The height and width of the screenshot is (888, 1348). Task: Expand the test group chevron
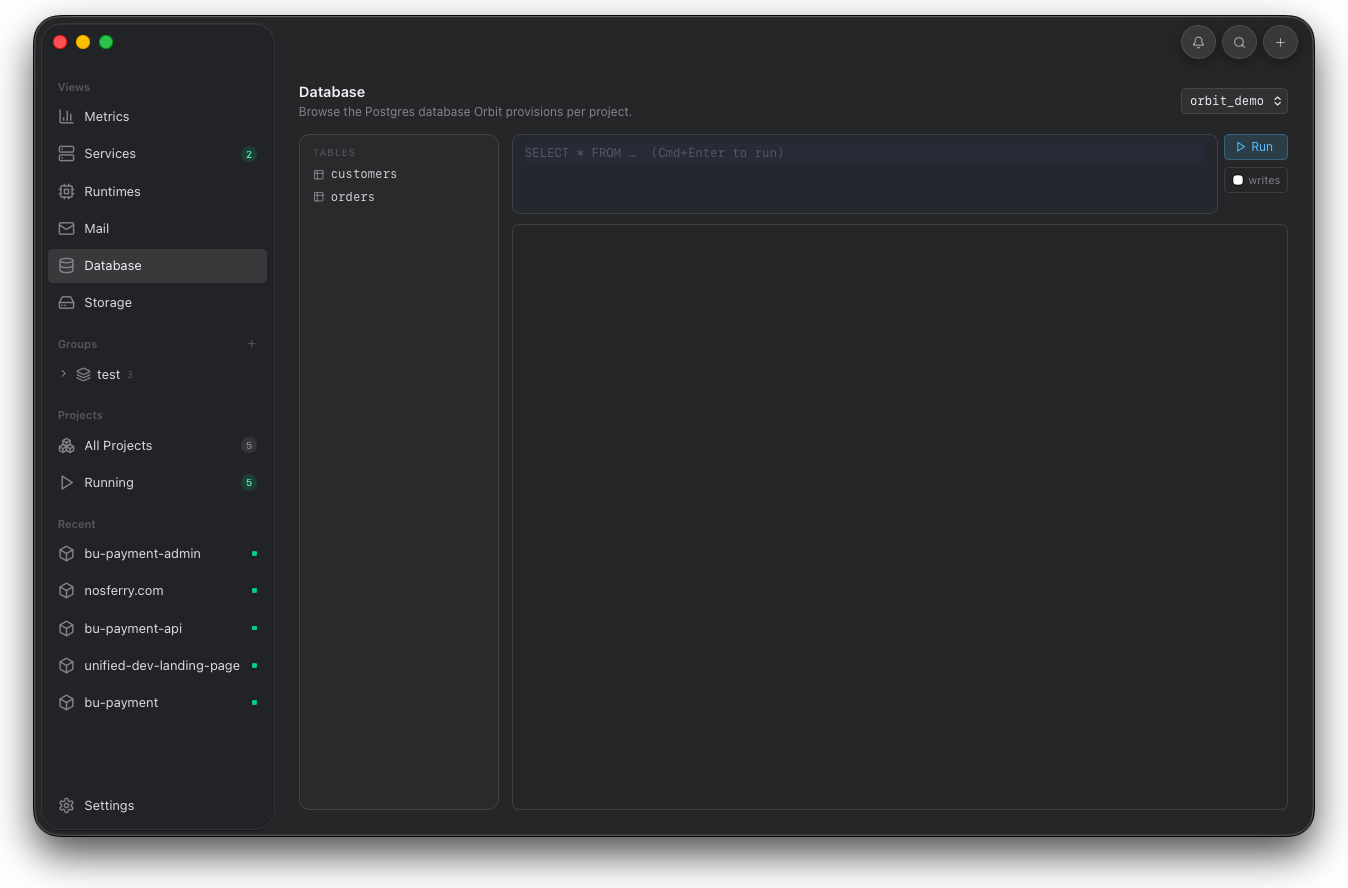(x=63, y=374)
